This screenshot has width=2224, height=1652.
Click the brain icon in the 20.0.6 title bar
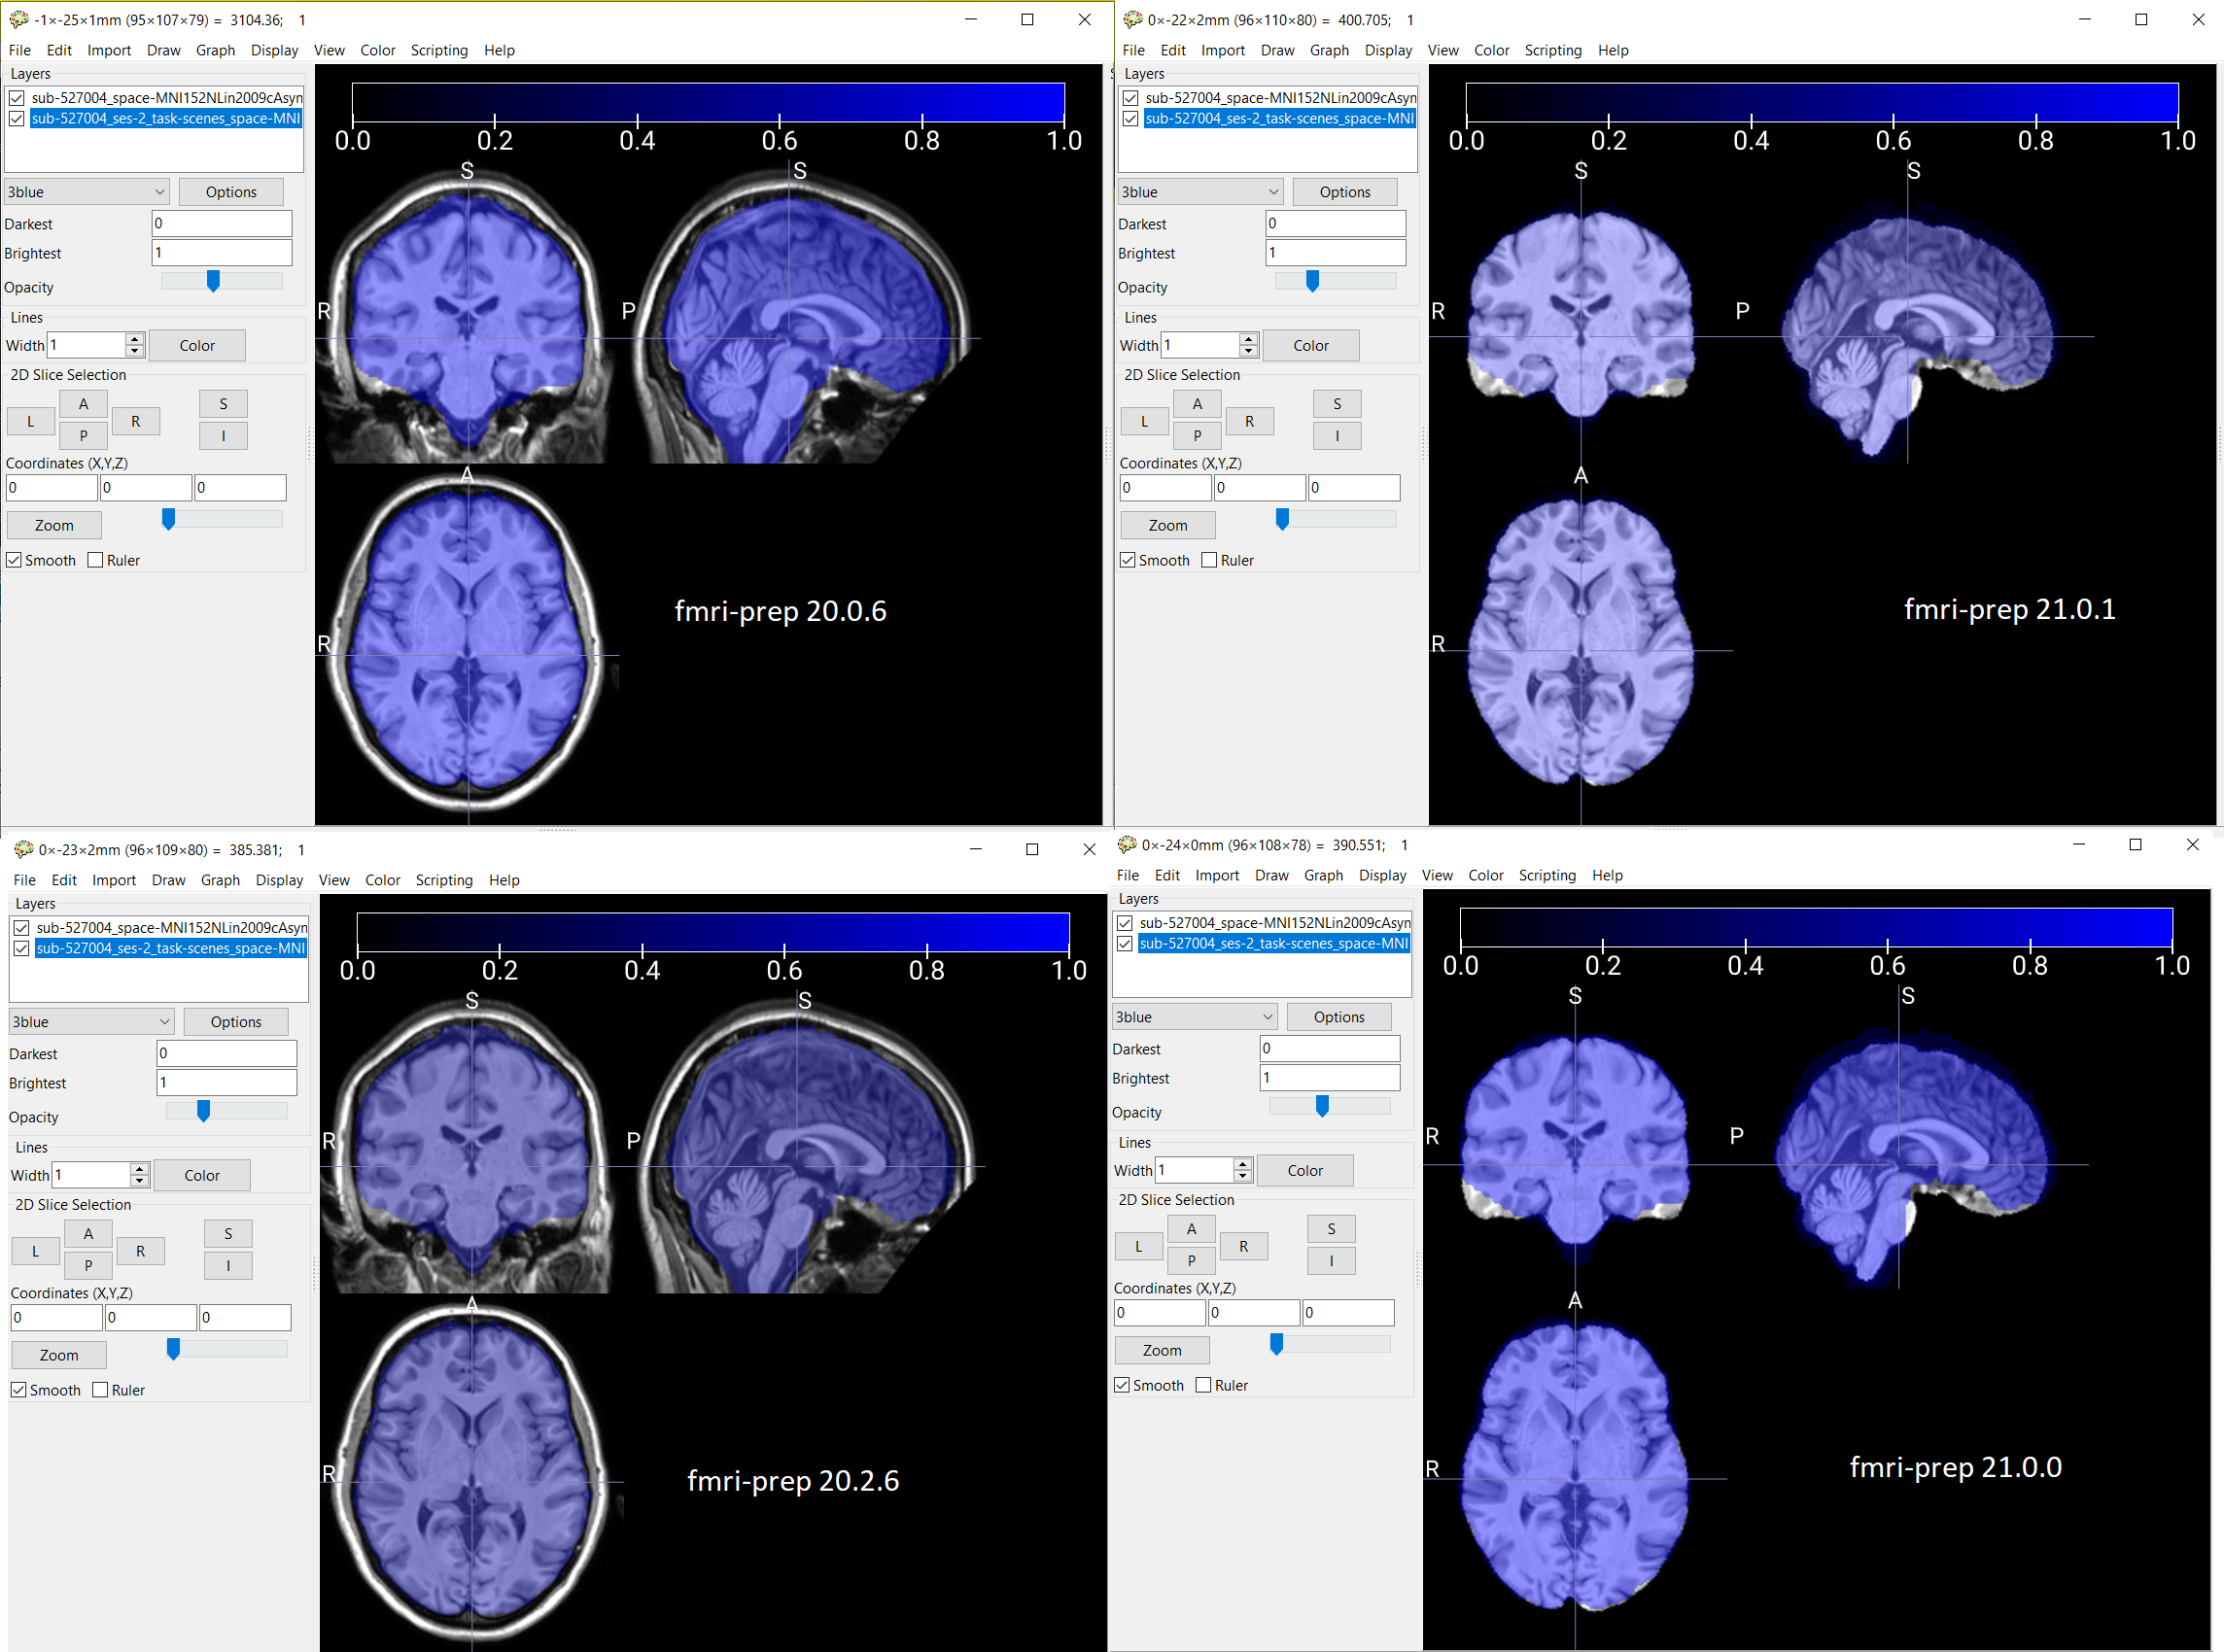point(18,18)
